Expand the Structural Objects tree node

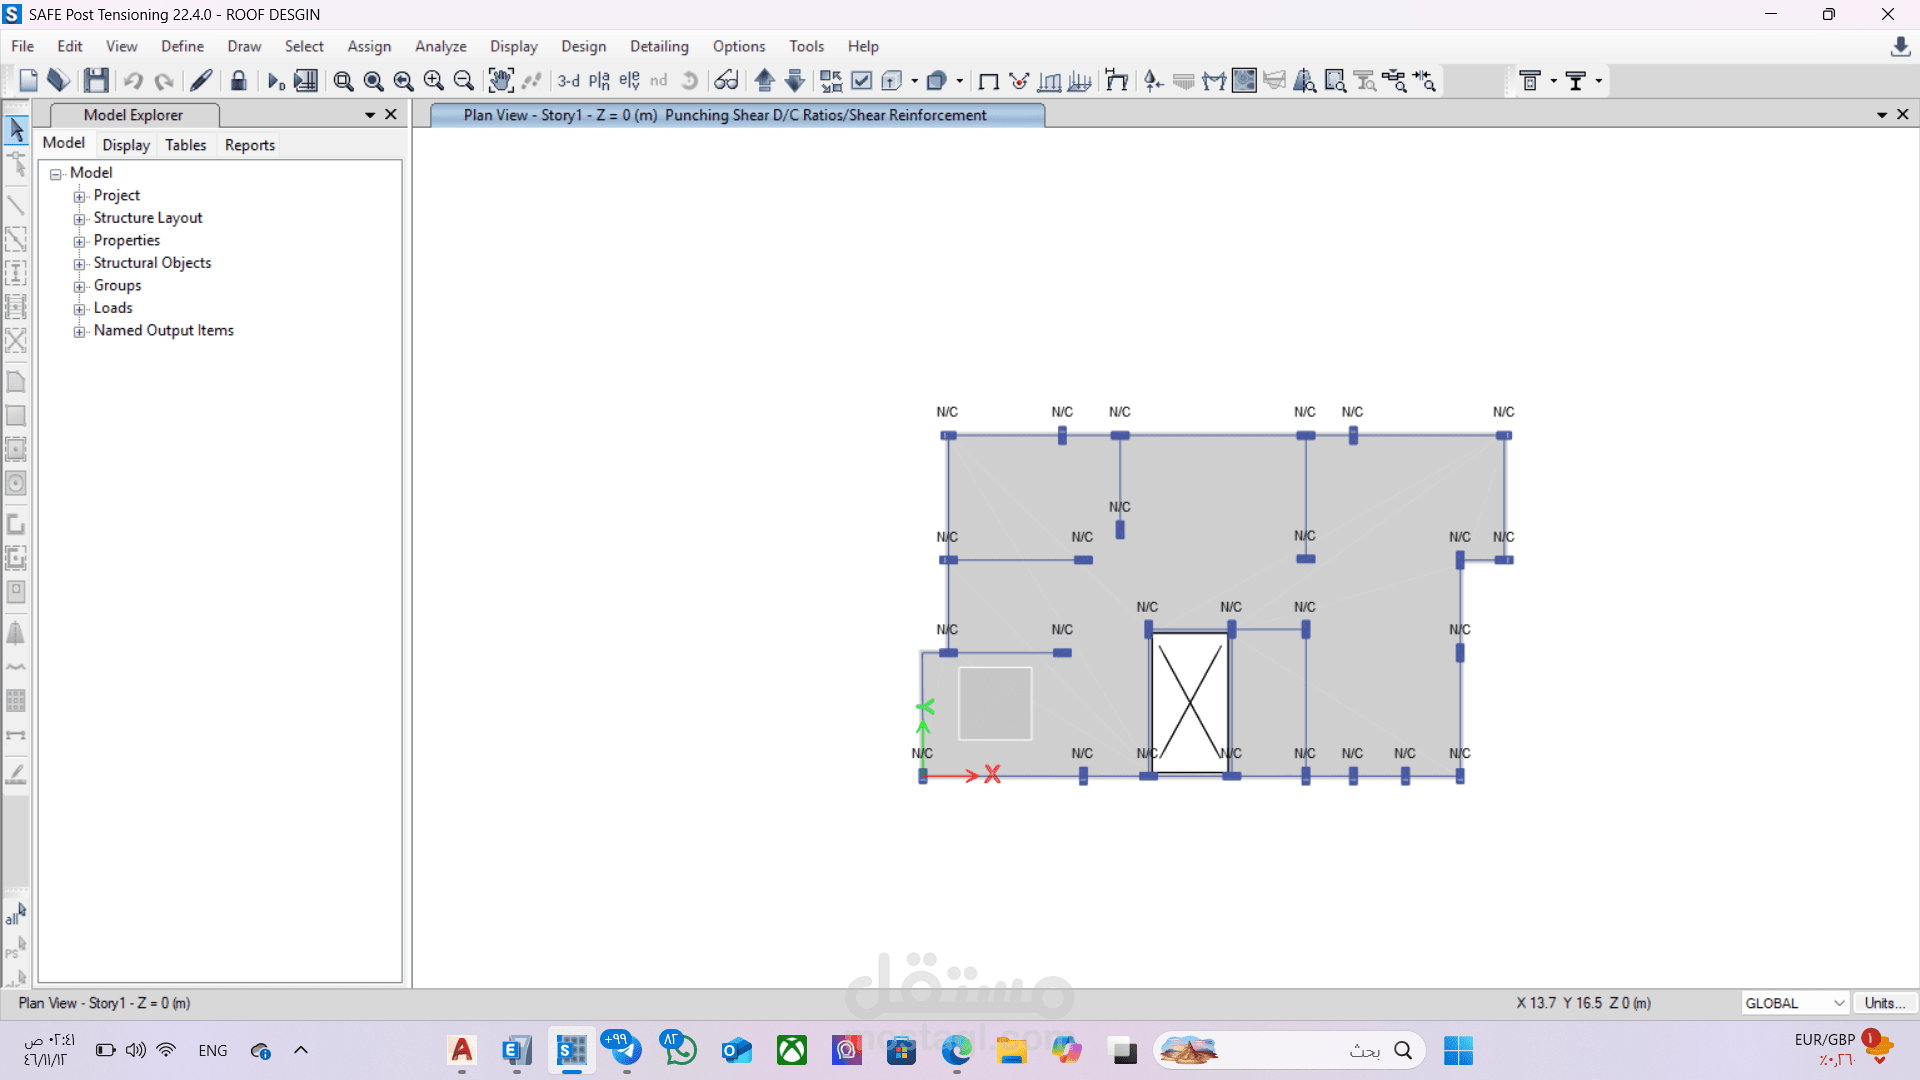79,264
